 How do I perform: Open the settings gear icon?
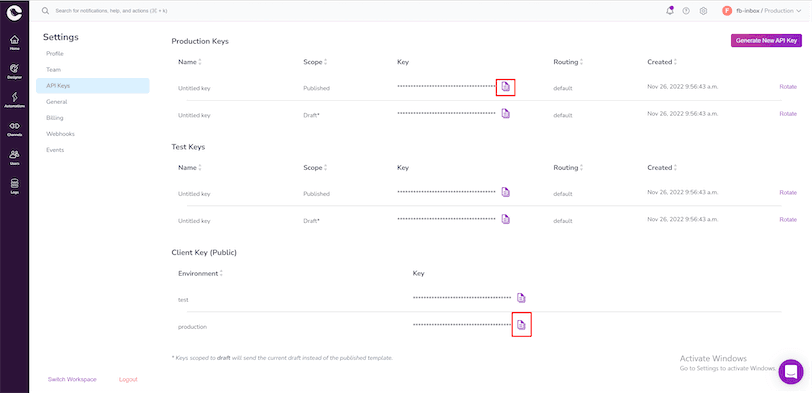pos(703,10)
